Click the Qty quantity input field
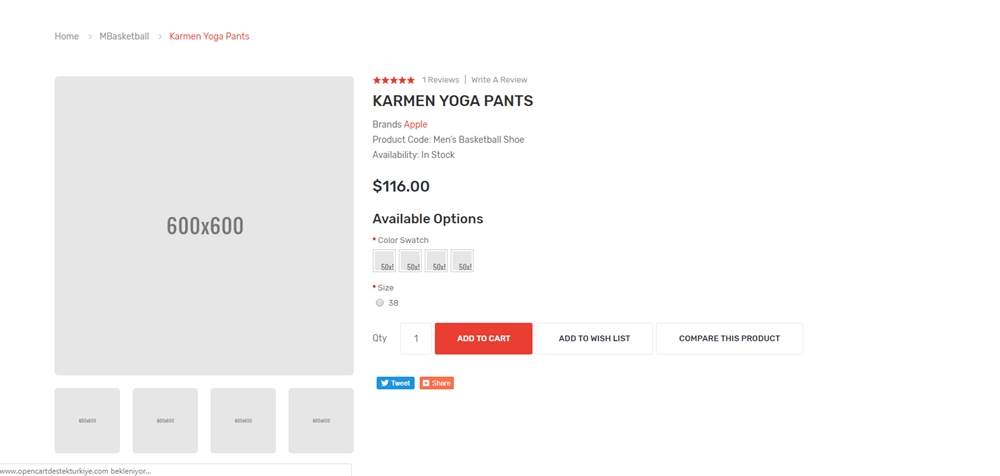 pyautogui.click(x=416, y=338)
